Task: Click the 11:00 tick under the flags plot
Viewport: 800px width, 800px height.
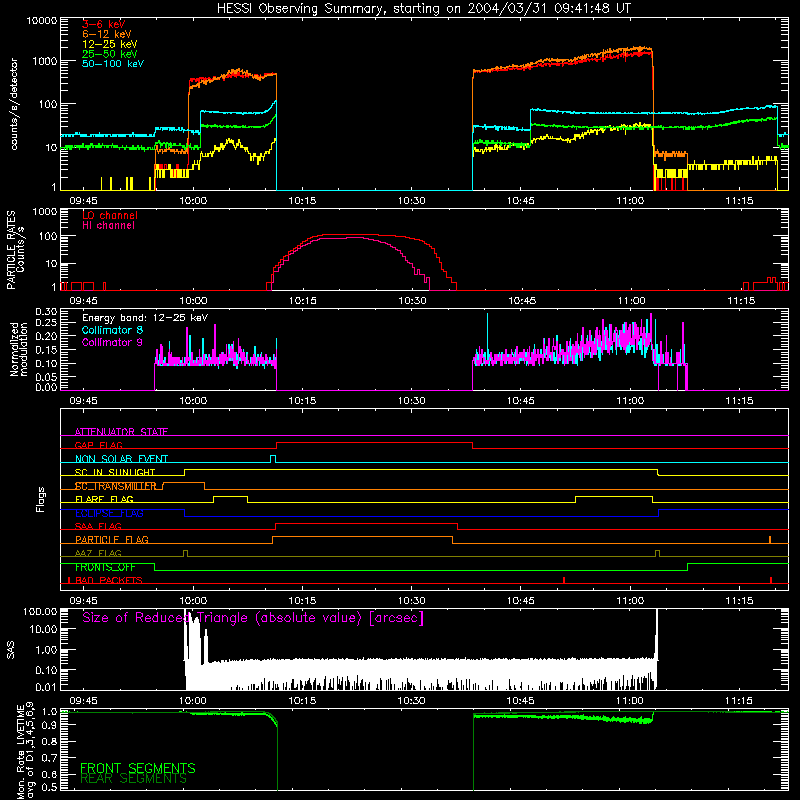Action: [x=630, y=601]
